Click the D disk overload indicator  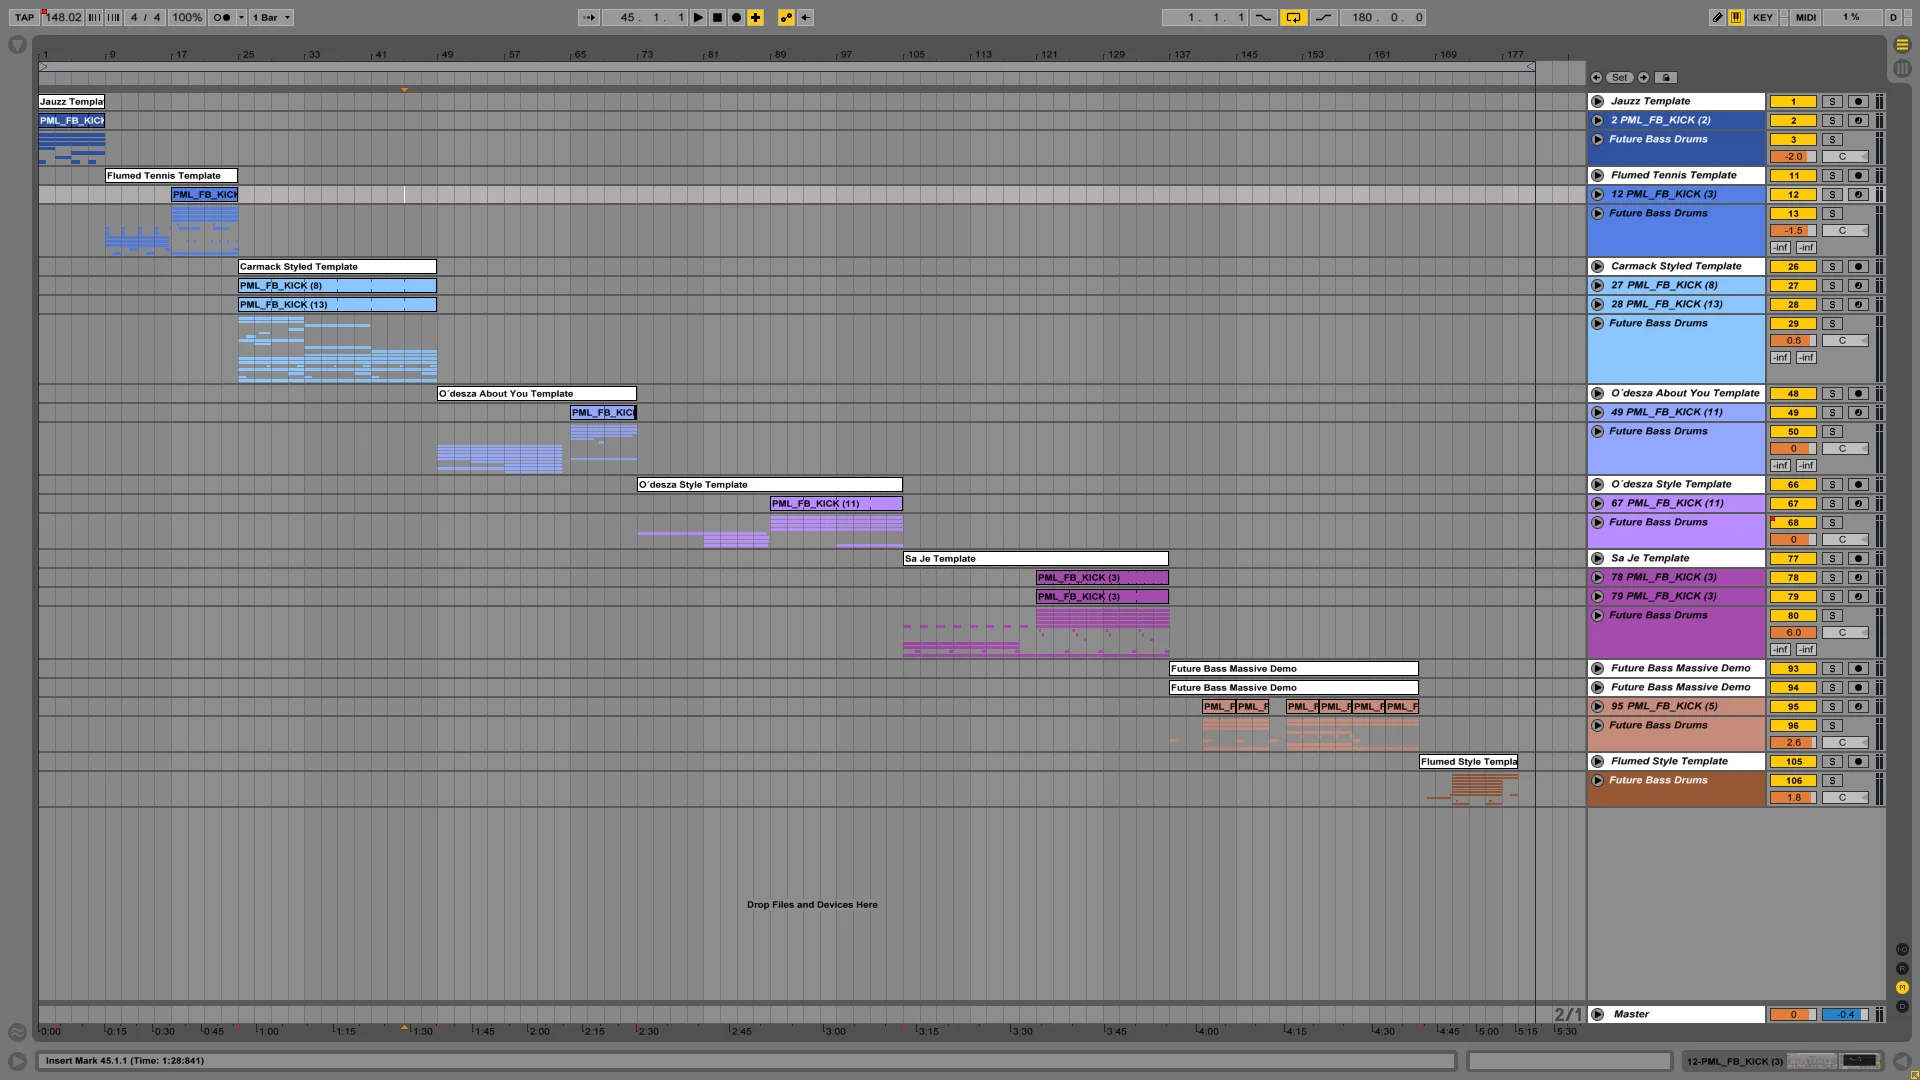[x=1893, y=17]
